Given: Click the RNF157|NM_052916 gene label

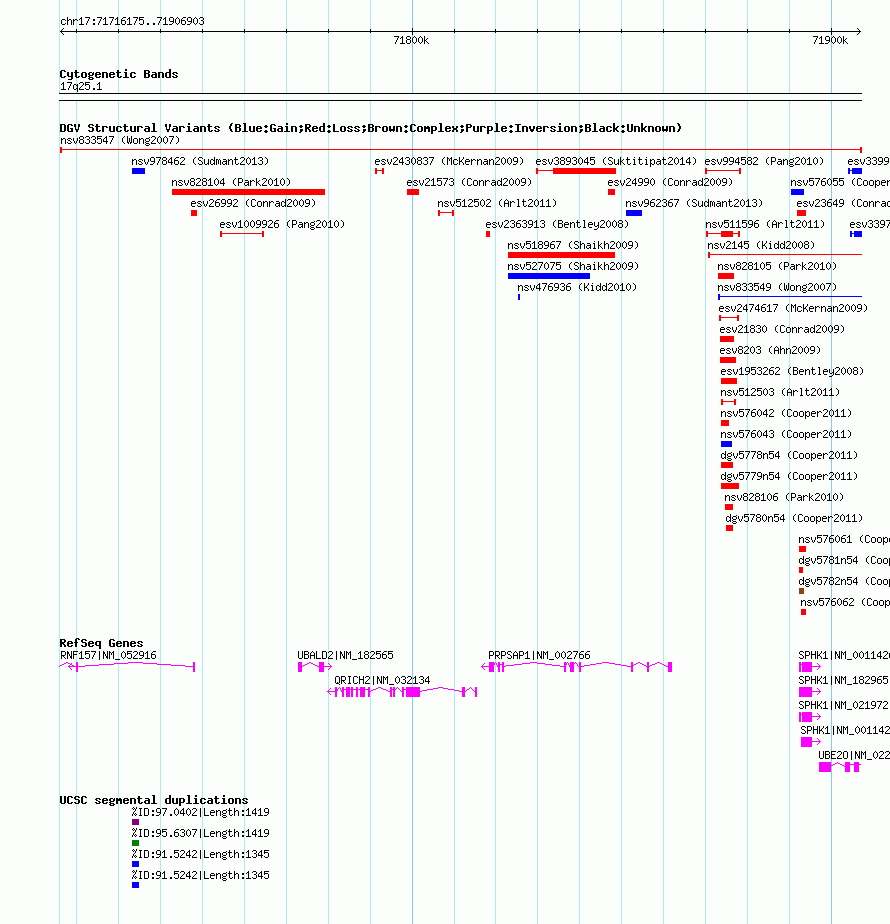Looking at the screenshot, I should (x=108, y=655).
